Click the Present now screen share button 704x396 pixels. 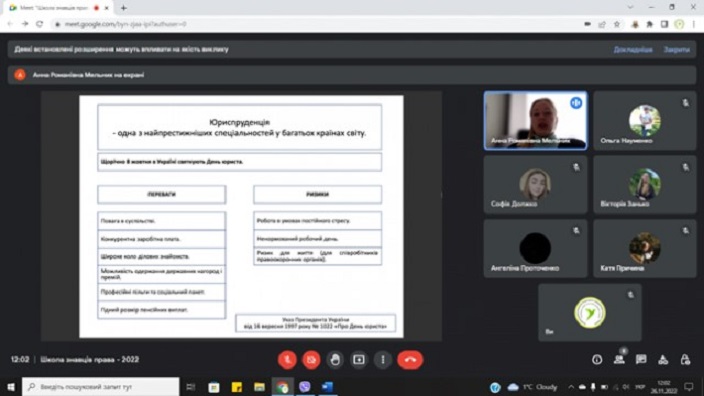point(359,360)
